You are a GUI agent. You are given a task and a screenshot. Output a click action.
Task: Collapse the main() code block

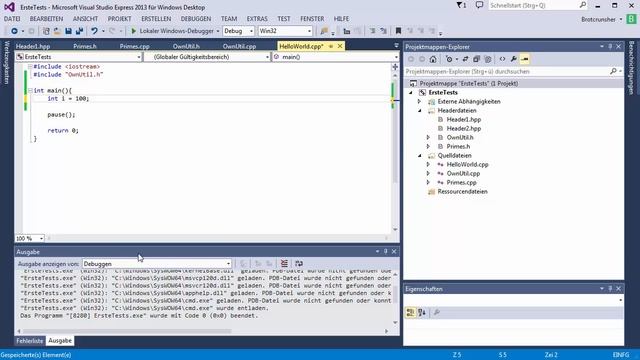tap(30, 91)
